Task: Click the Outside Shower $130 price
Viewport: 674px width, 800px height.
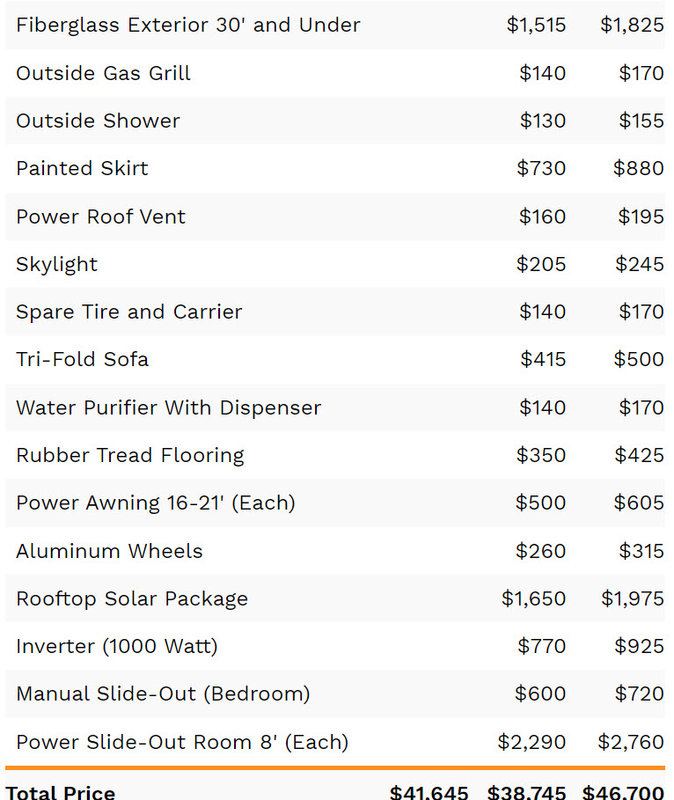Action: click(543, 121)
